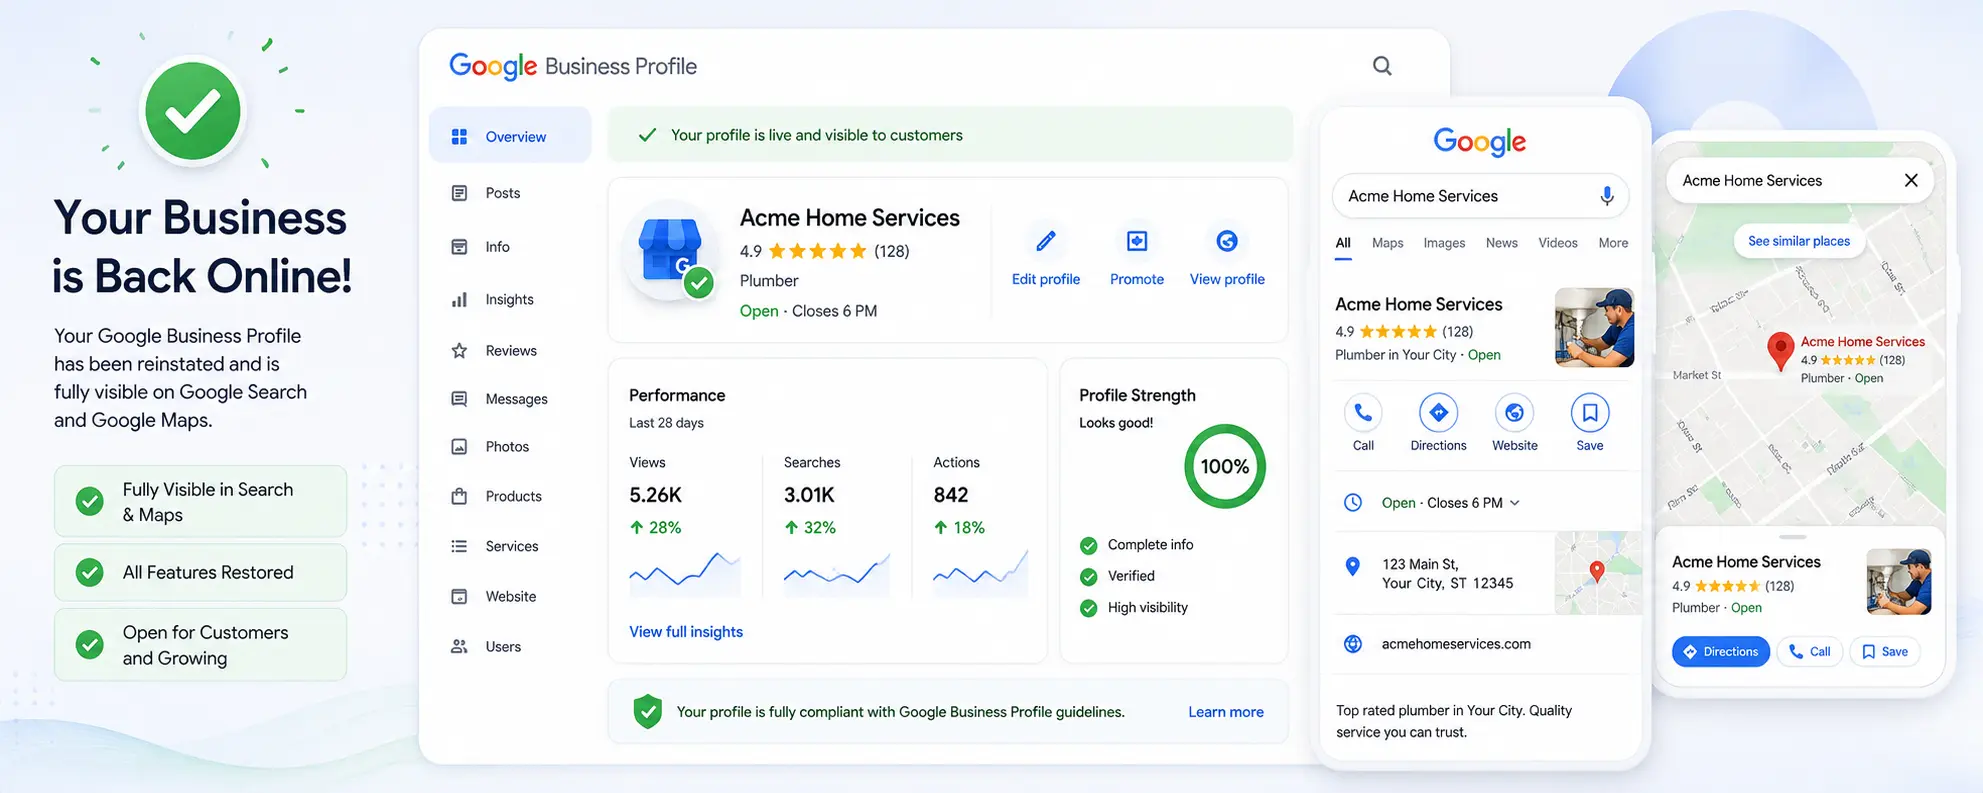Click the round Website globe icon

tap(1514, 413)
